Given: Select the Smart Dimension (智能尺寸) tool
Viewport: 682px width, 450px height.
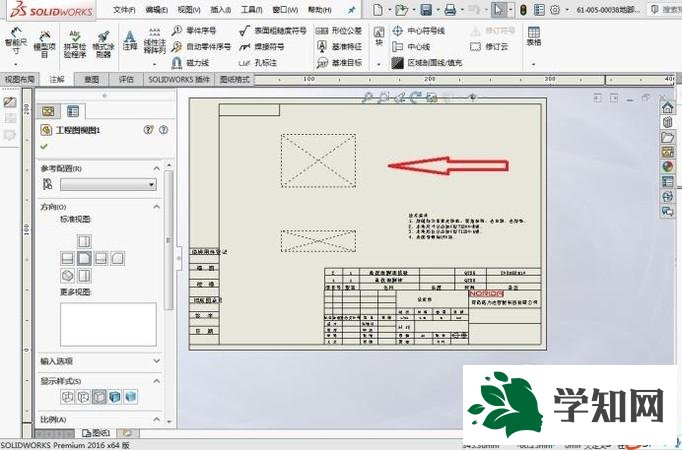Looking at the screenshot, I should (x=16, y=41).
